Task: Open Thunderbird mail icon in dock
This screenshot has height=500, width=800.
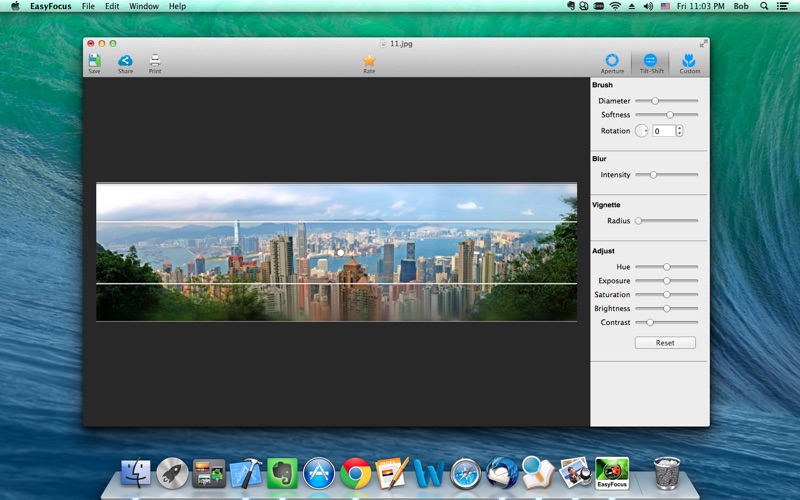Action: click(x=502, y=473)
